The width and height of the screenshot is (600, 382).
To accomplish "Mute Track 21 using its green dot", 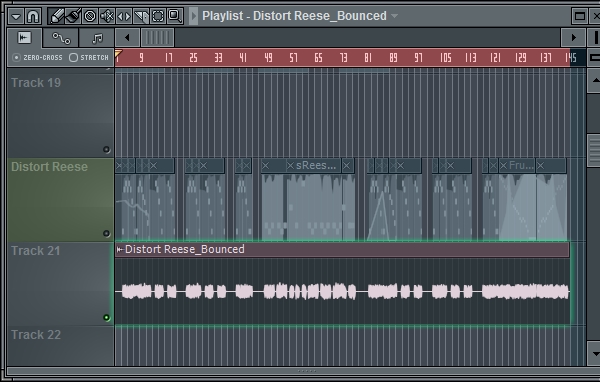I will (106, 317).
